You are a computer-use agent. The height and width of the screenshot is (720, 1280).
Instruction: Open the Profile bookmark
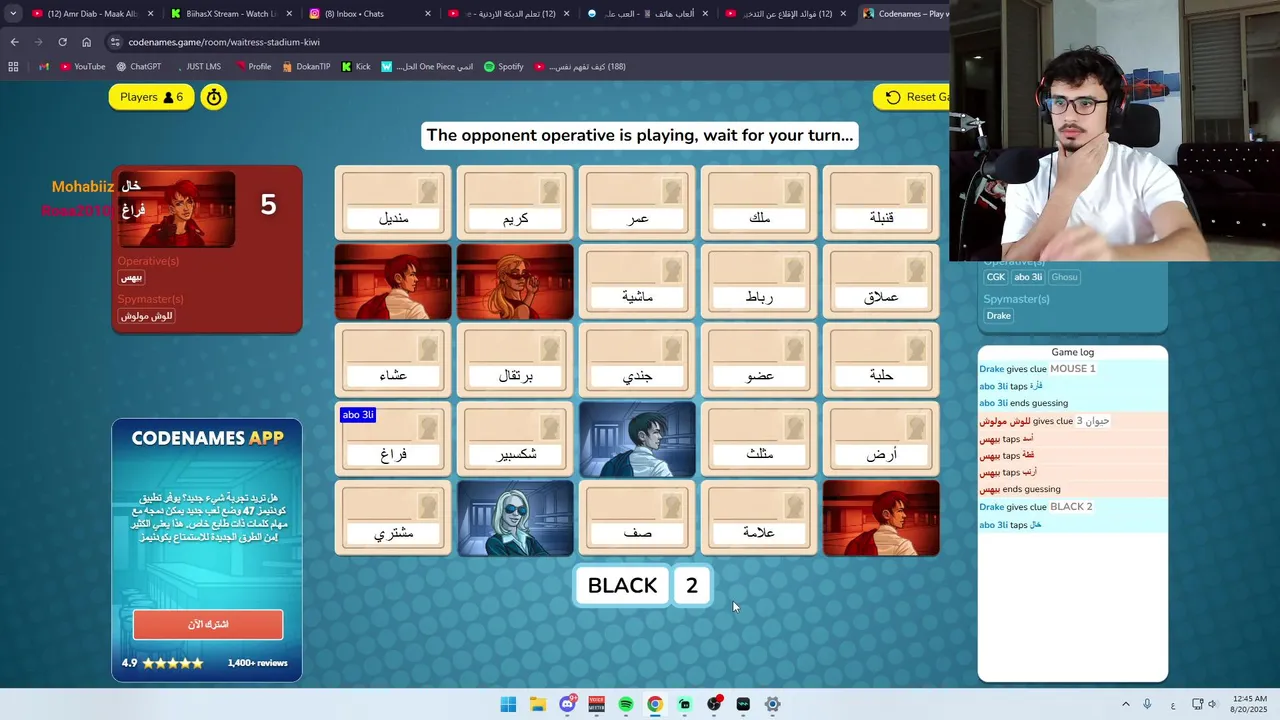(x=253, y=67)
